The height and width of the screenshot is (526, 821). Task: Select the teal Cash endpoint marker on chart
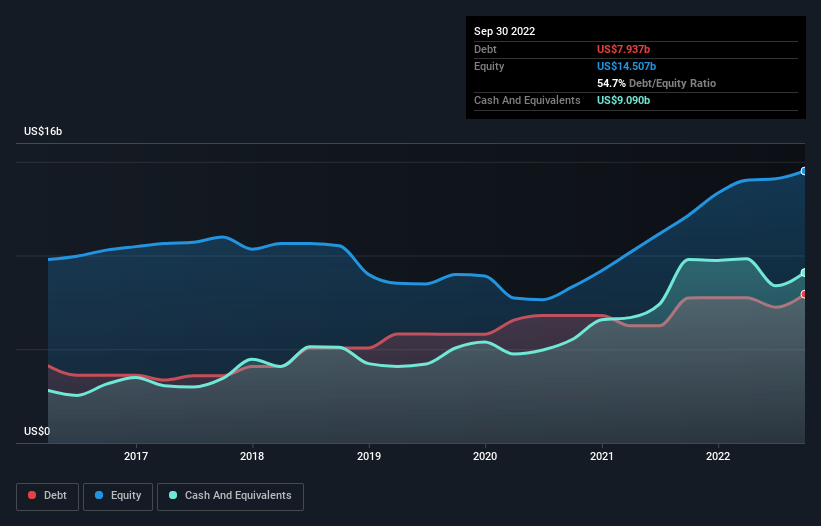tap(804, 273)
